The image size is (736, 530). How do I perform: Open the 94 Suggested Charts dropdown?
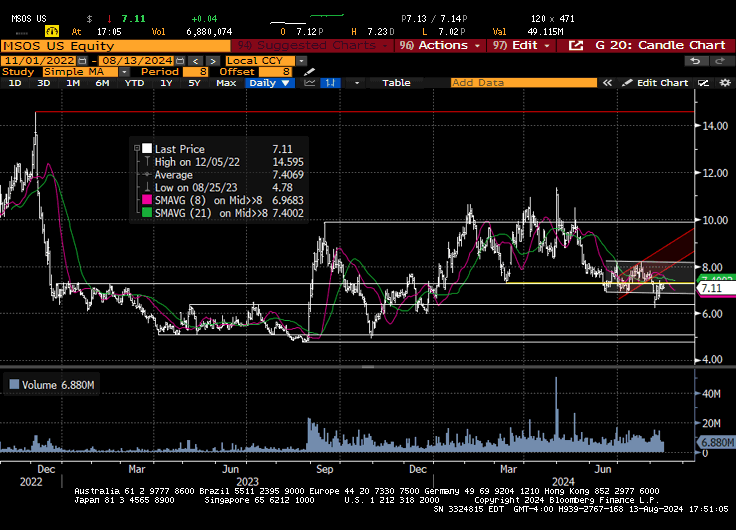tap(312, 46)
